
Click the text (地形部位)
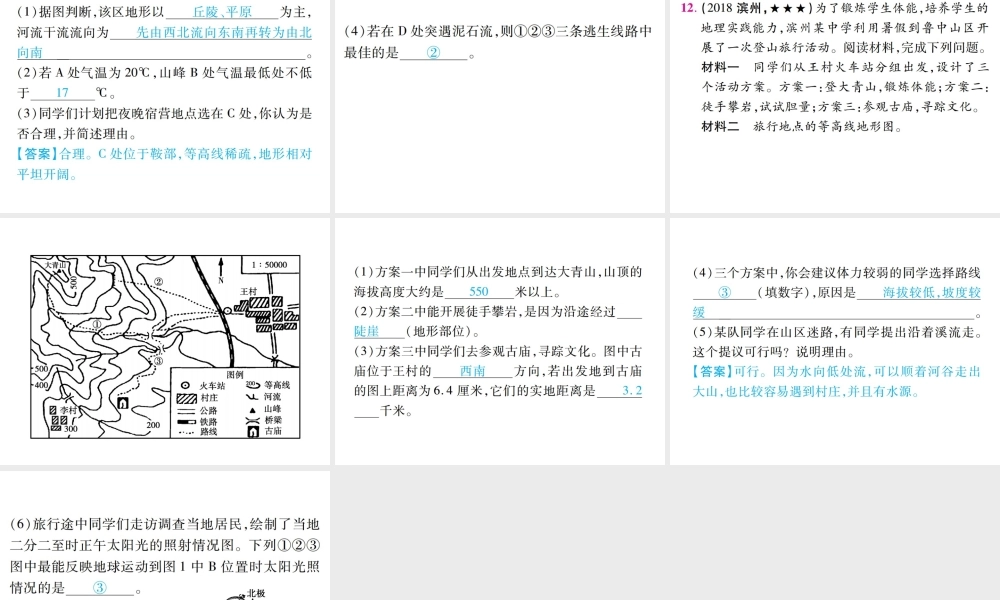(x=441, y=331)
